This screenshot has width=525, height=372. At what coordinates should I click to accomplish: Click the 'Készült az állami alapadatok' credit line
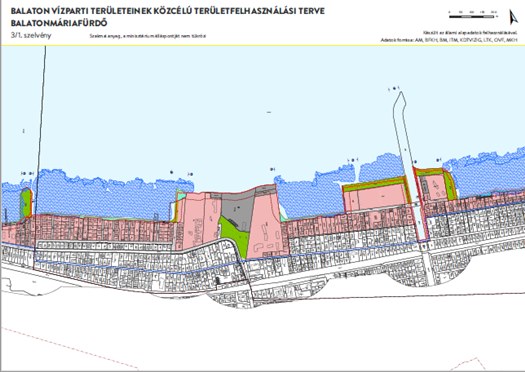coord(470,33)
